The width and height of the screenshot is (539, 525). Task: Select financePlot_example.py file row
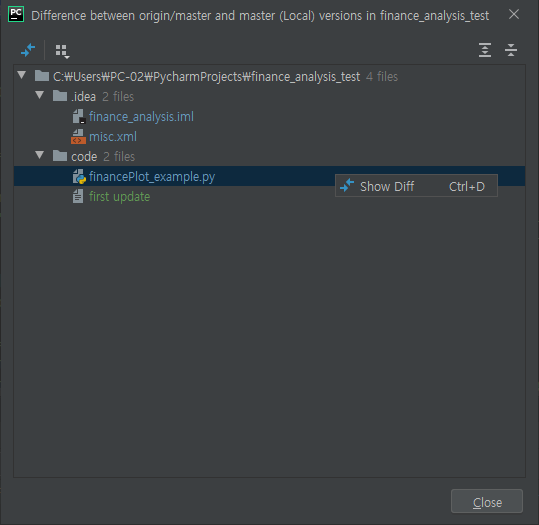click(x=269, y=176)
